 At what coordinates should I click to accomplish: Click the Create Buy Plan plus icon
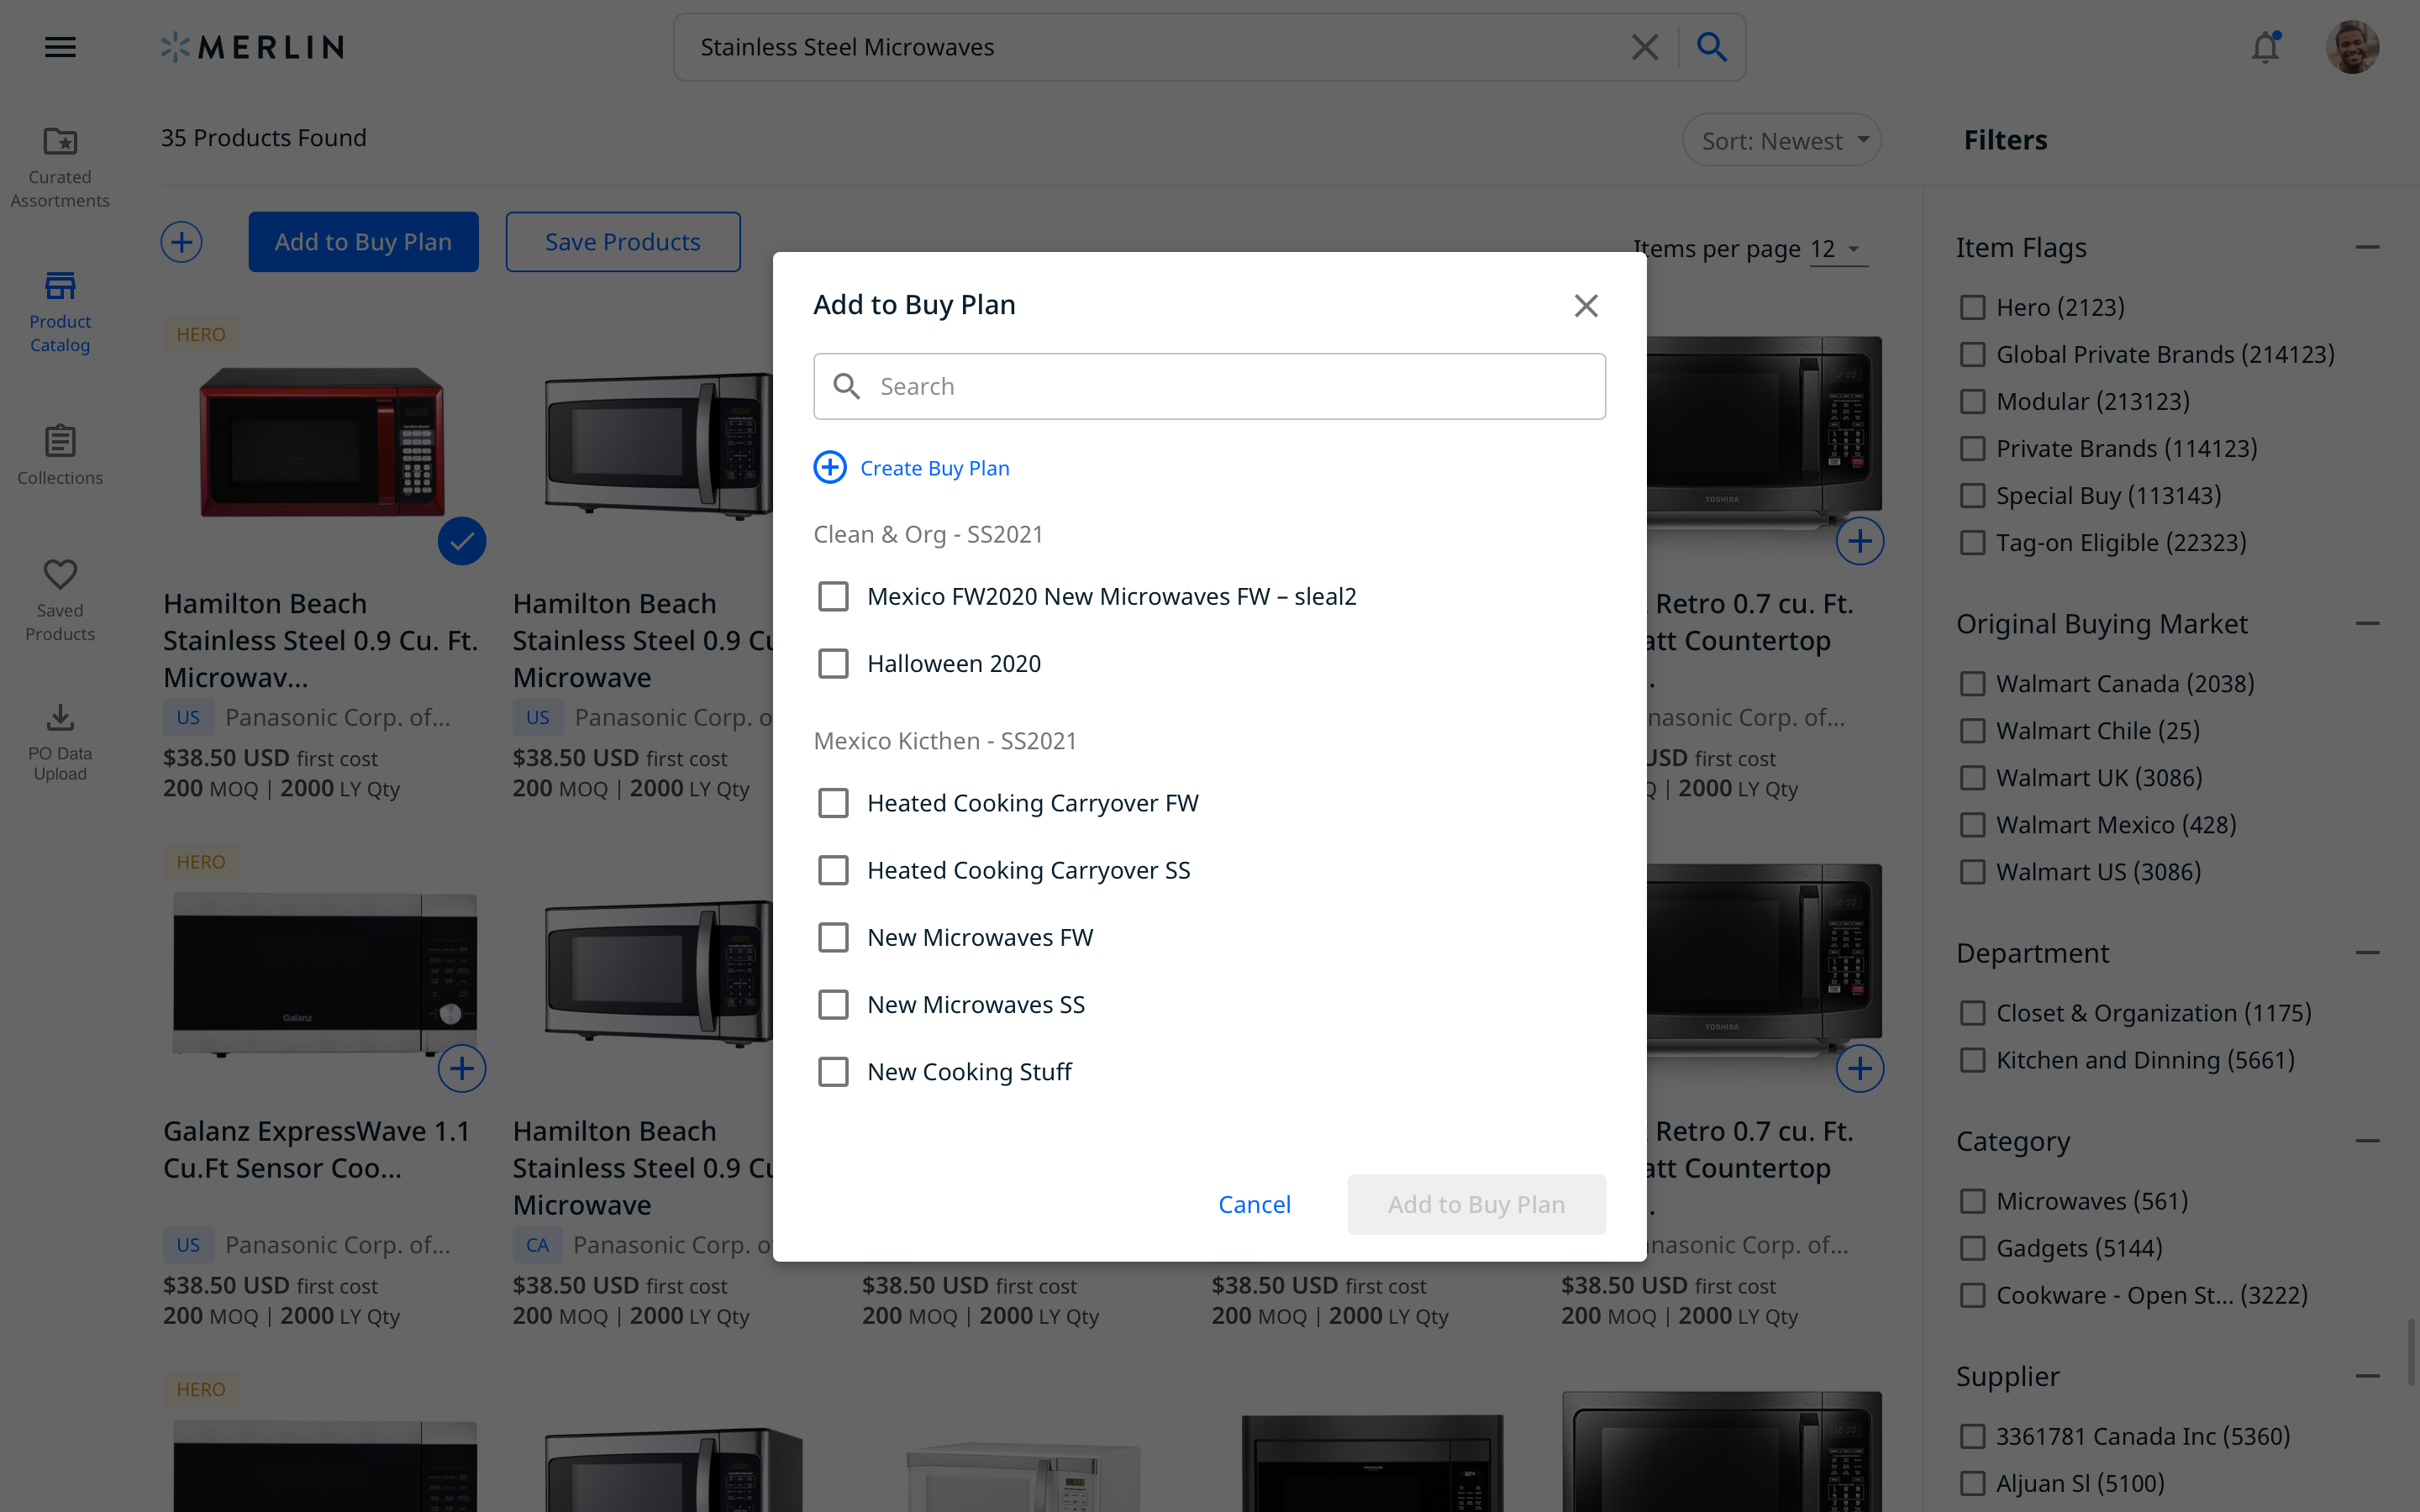coord(830,467)
